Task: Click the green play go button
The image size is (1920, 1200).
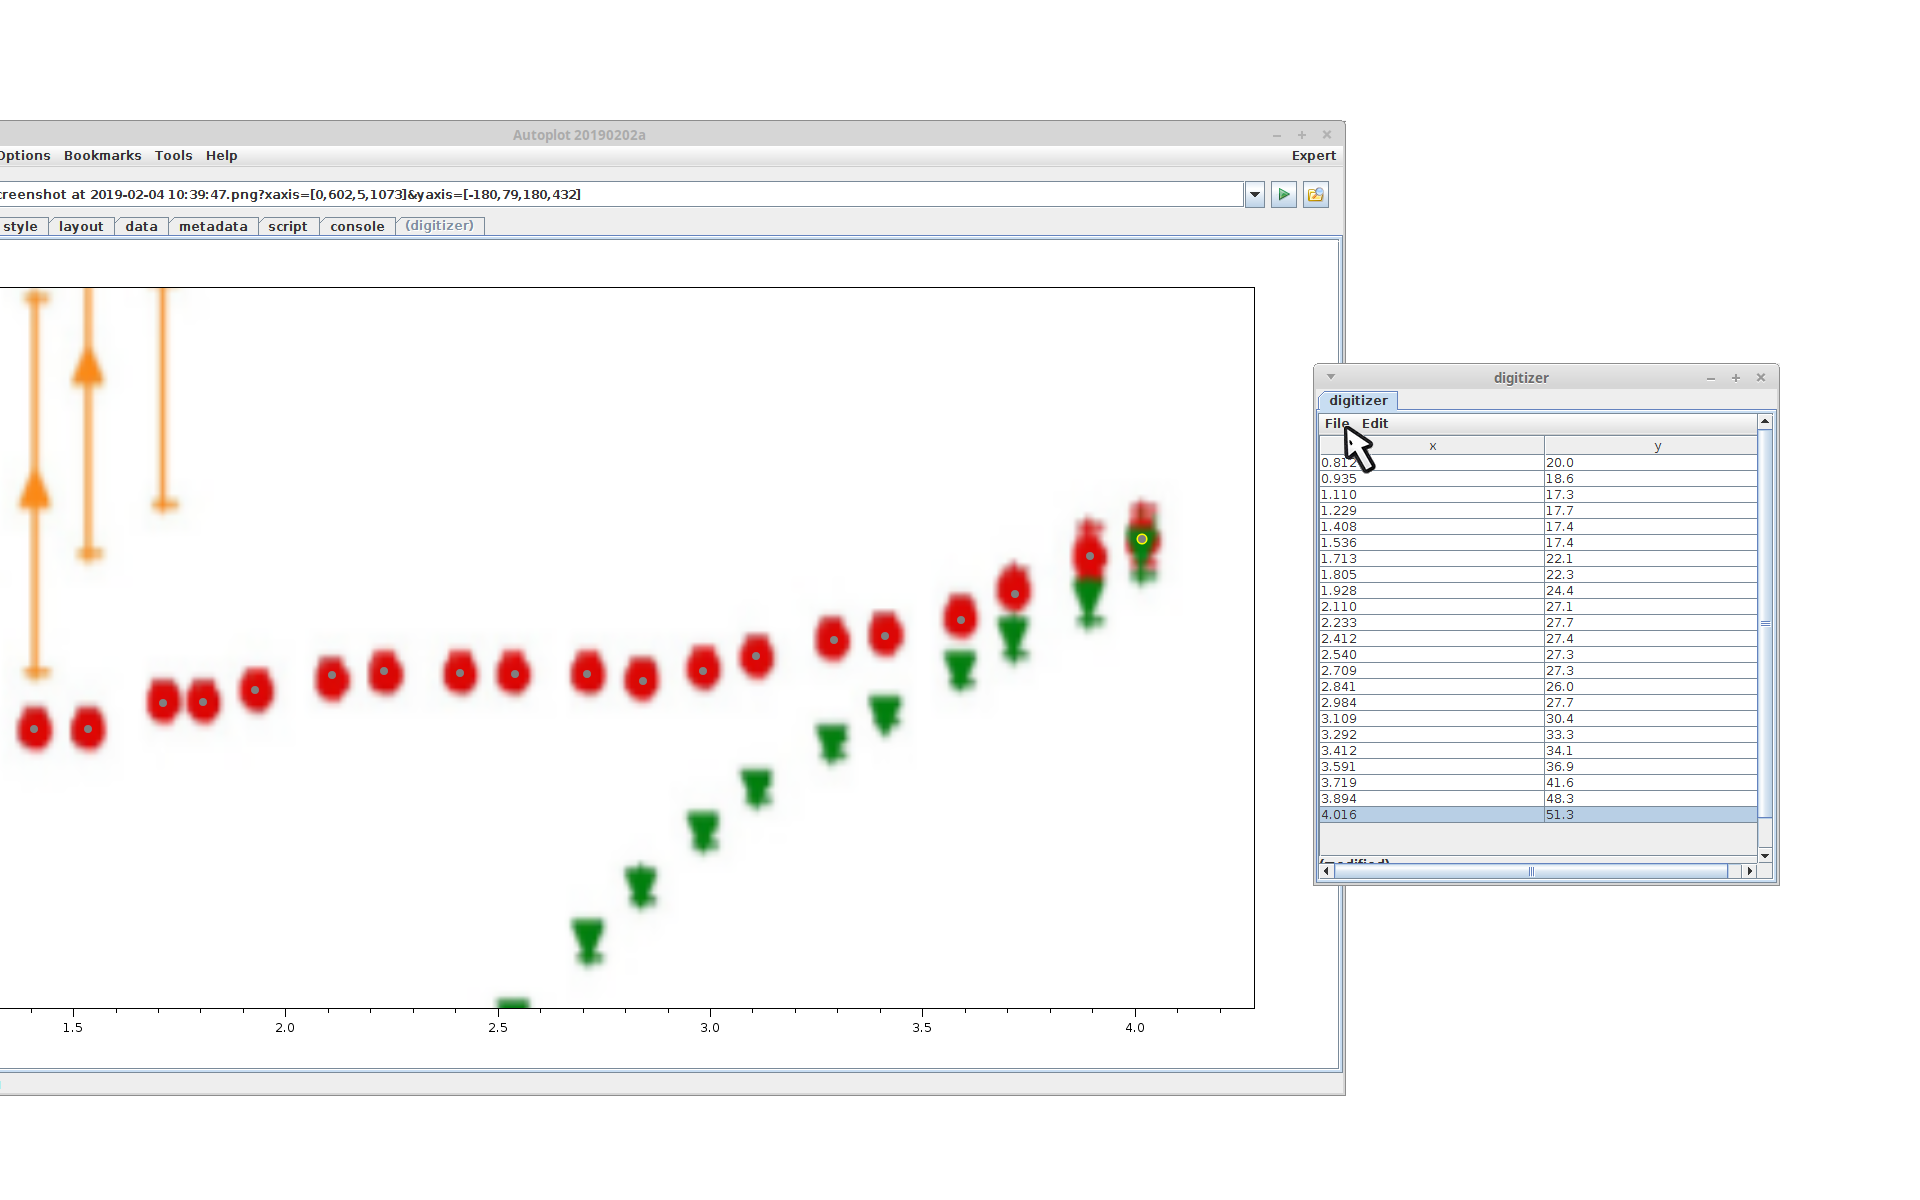Action: (1284, 195)
